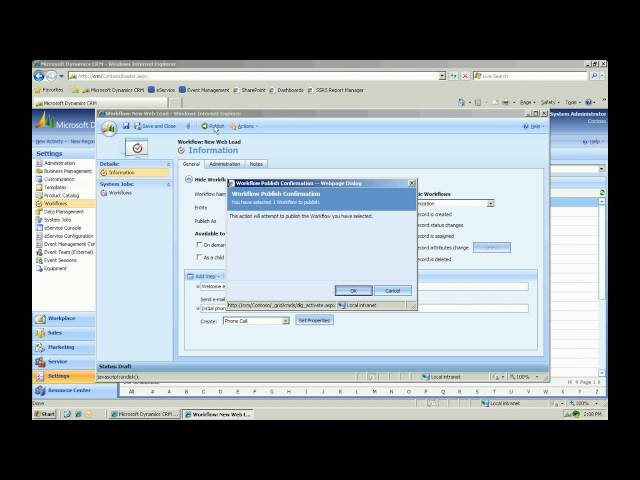The height and width of the screenshot is (480, 640).
Task: Click the Microsoft Dynamics CRM browser tab
Action: (101, 103)
